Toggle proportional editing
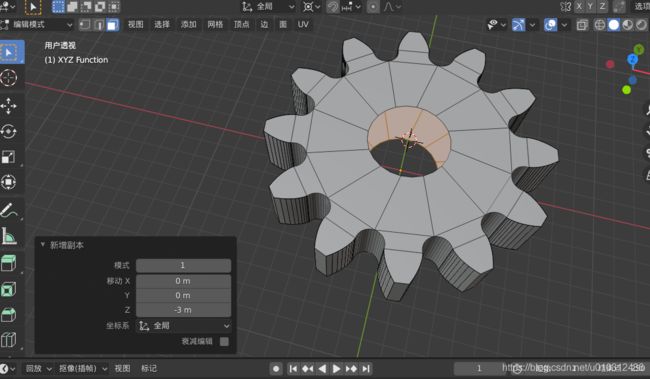Viewport: 650px width, 379px height. [373, 7]
